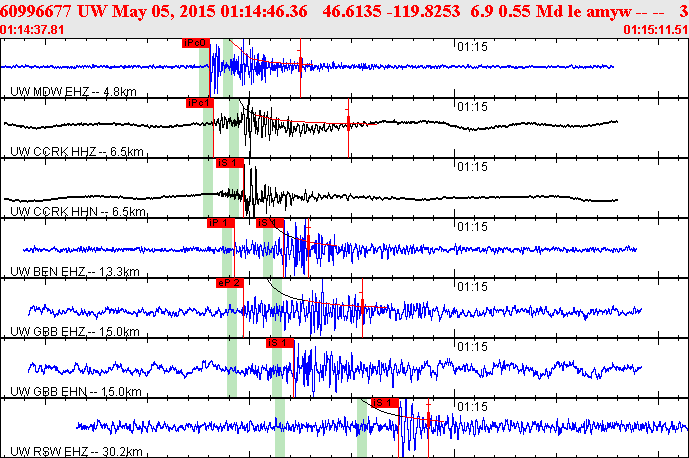Click the UW GBB EHN -- 15.0km label
This screenshot has width=689, height=458.
tap(76, 391)
